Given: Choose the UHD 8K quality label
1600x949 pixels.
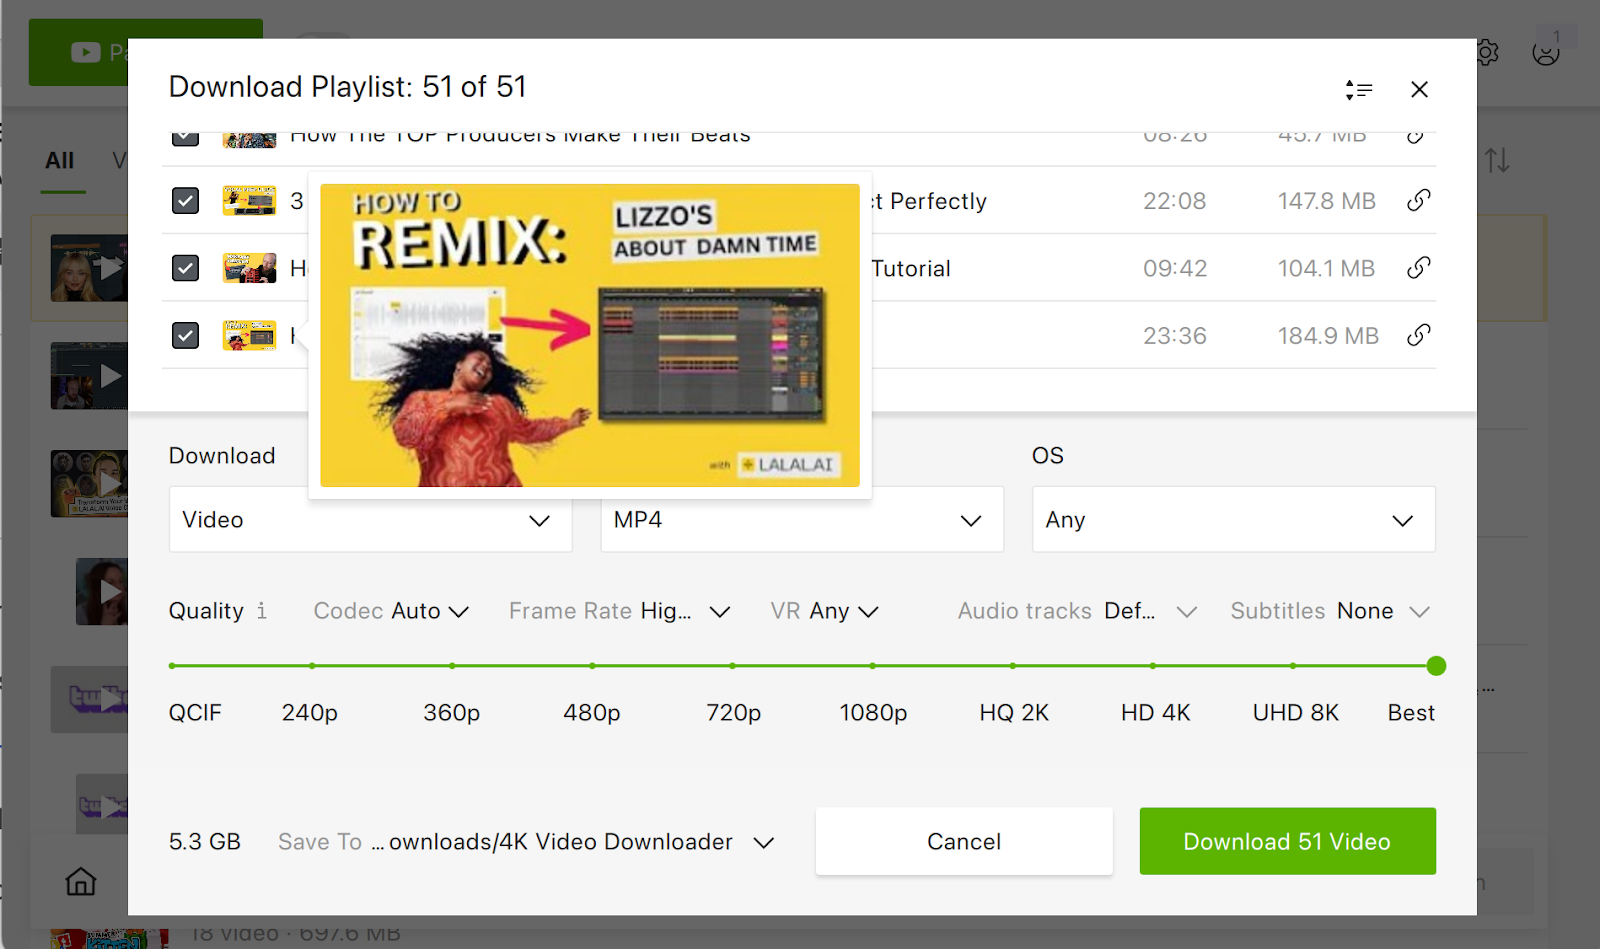Looking at the screenshot, I should (1295, 713).
